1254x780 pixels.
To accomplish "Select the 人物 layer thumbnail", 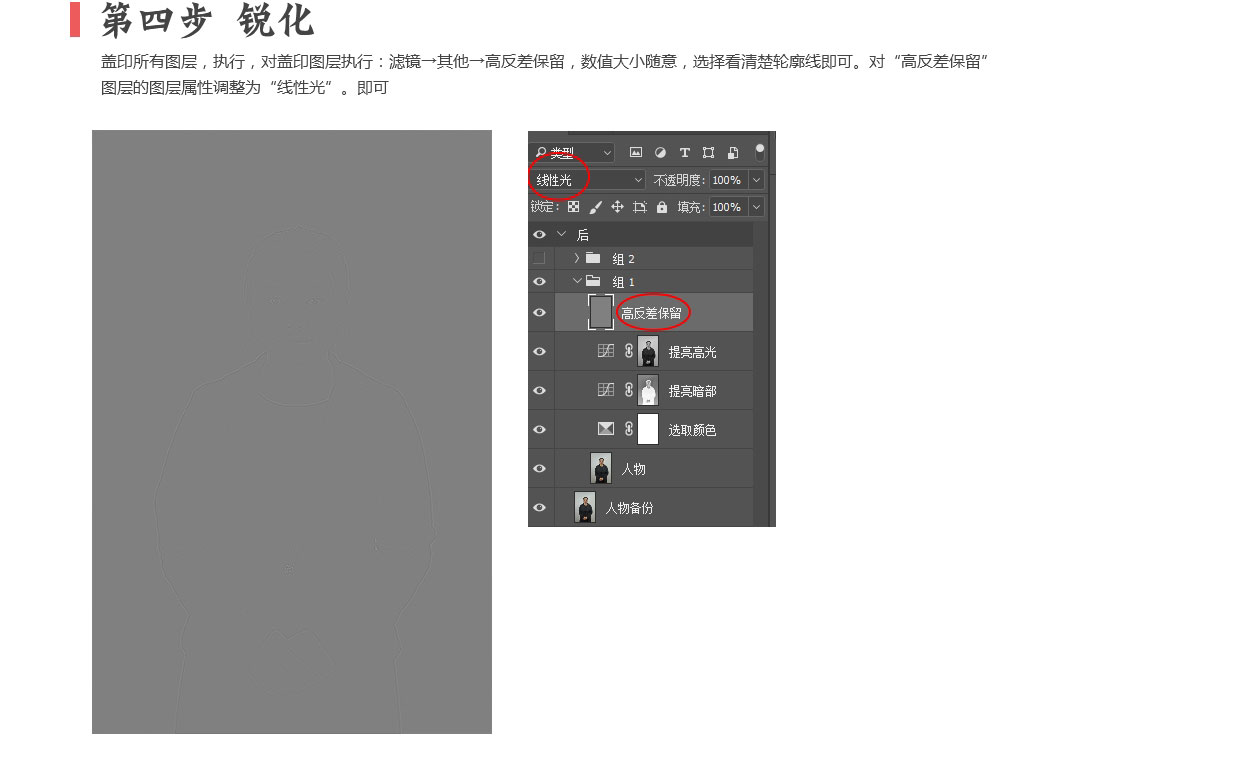I will [601, 468].
